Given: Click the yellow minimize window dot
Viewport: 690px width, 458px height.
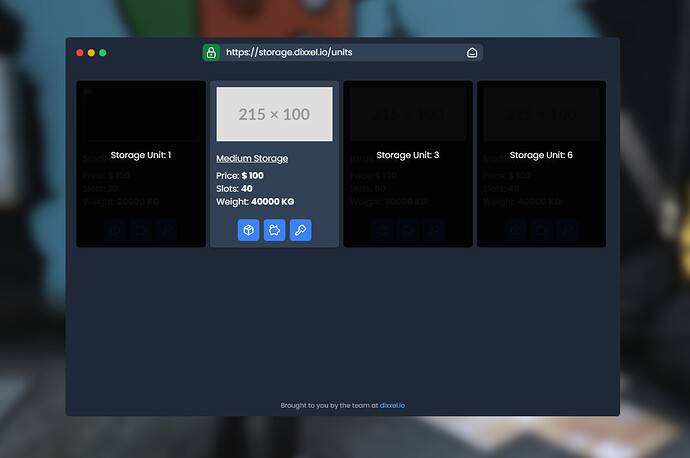Looking at the screenshot, I should pos(91,53).
